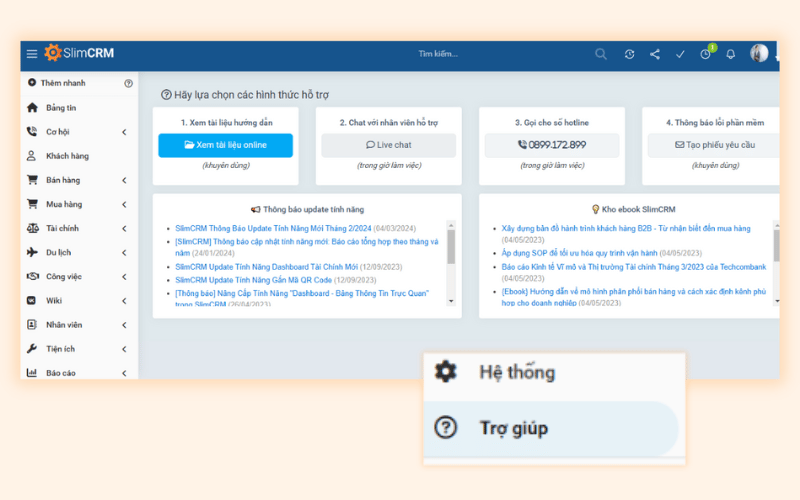Open Update Tính Năng Dashboard Tài Chính Mới link
Screen dimensions: 800x500
(x=266, y=267)
